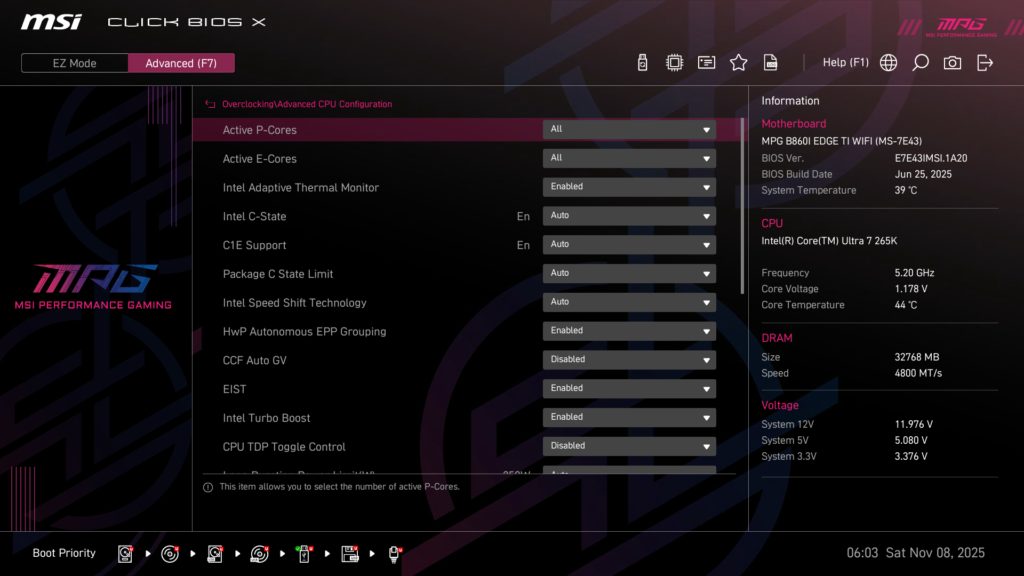The height and width of the screenshot is (576, 1024).
Task: Open the M-Flash USB utility icon
Action: pyautogui.click(x=641, y=61)
